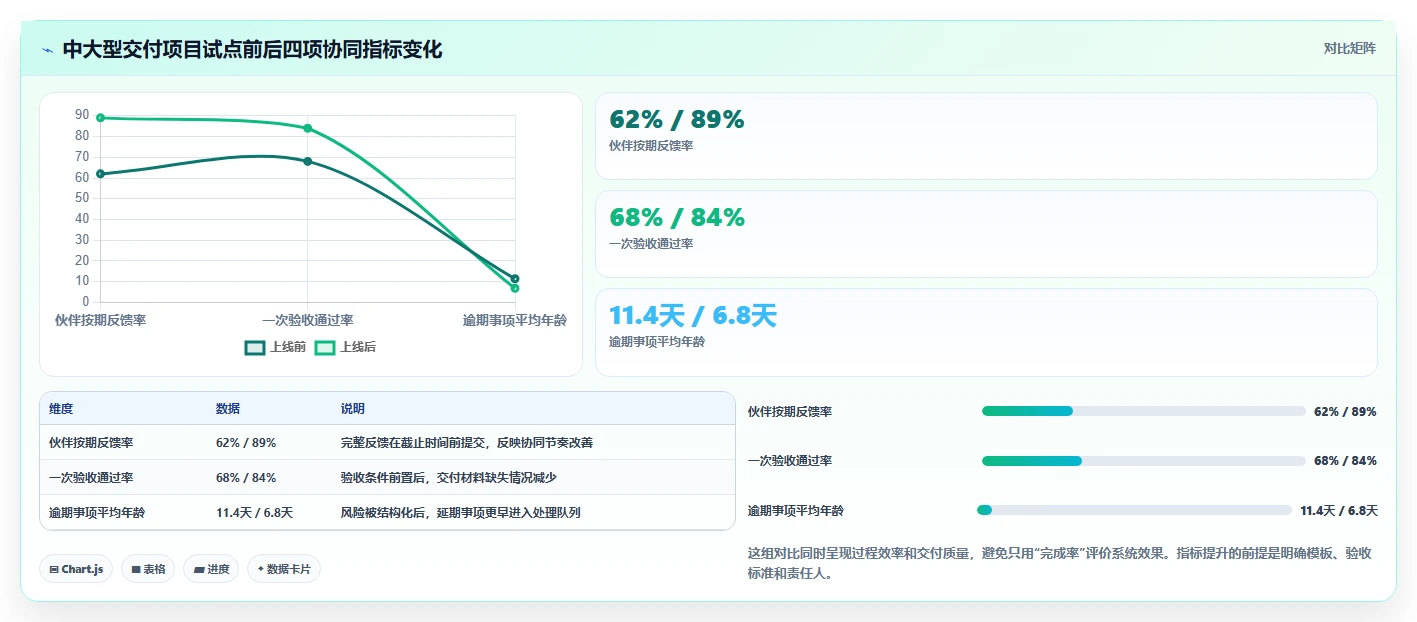The image size is (1417, 622).
Task: Click the 一次验收通过率 label in the progress list
Action: (x=790, y=461)
